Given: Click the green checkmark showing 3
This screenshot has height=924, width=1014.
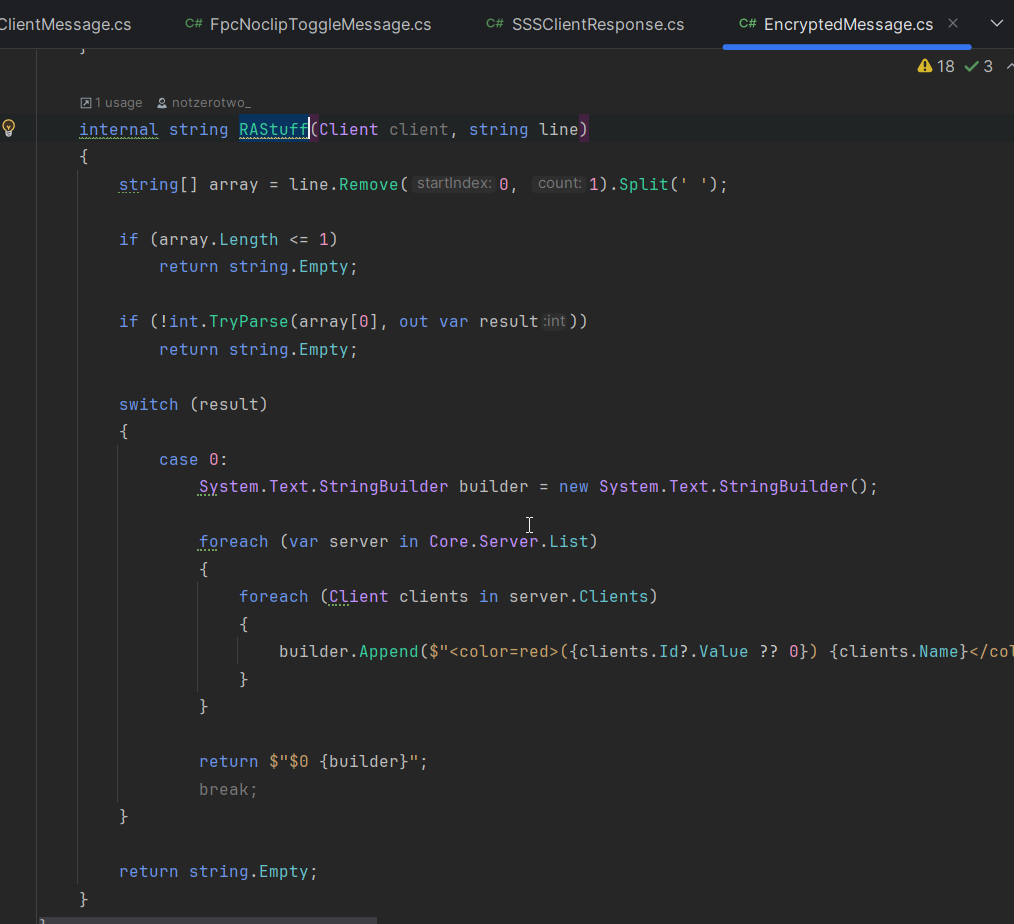Looking at the screenshot, I should pos(978,66).
